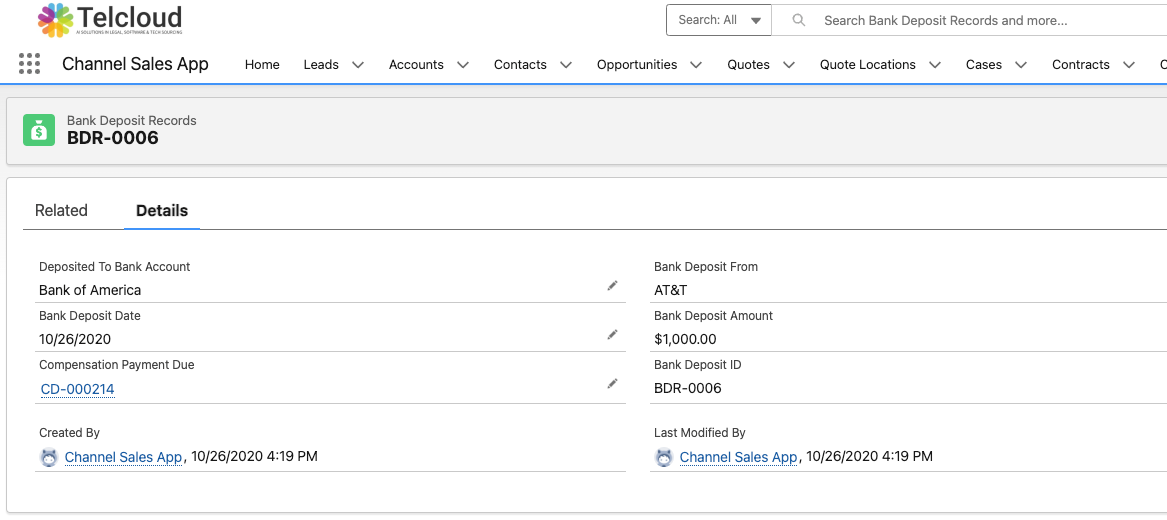Open the Search: All scope dropdown
This screenshot has height=520, width=1167.
(x=719, y=20)
